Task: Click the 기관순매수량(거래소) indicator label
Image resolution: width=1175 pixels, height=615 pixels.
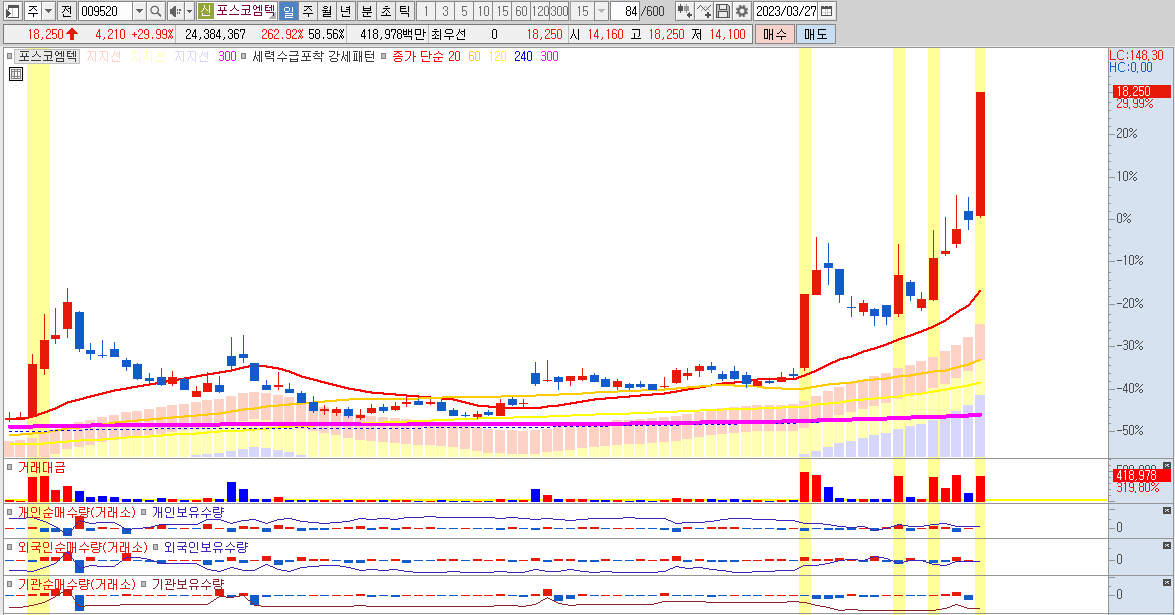Action: (76, 584)
